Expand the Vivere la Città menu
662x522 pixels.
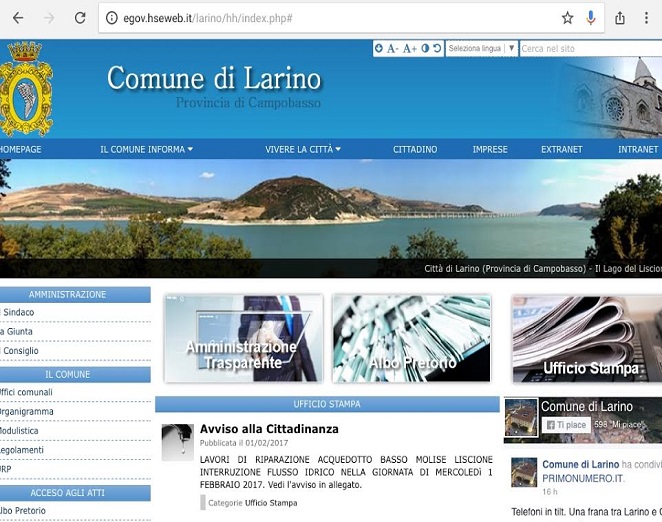[x=302, y=149]
